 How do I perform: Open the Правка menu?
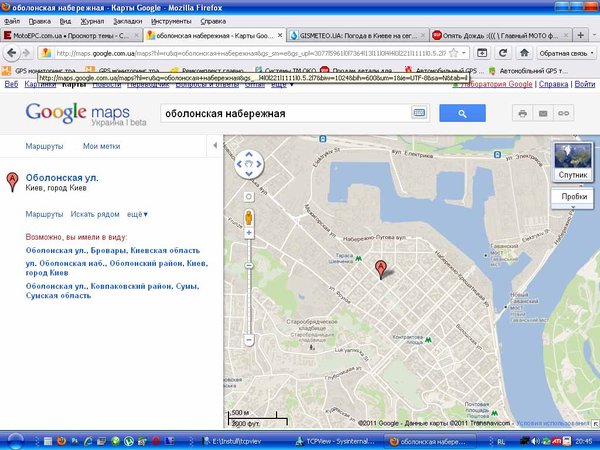point(40,21)
